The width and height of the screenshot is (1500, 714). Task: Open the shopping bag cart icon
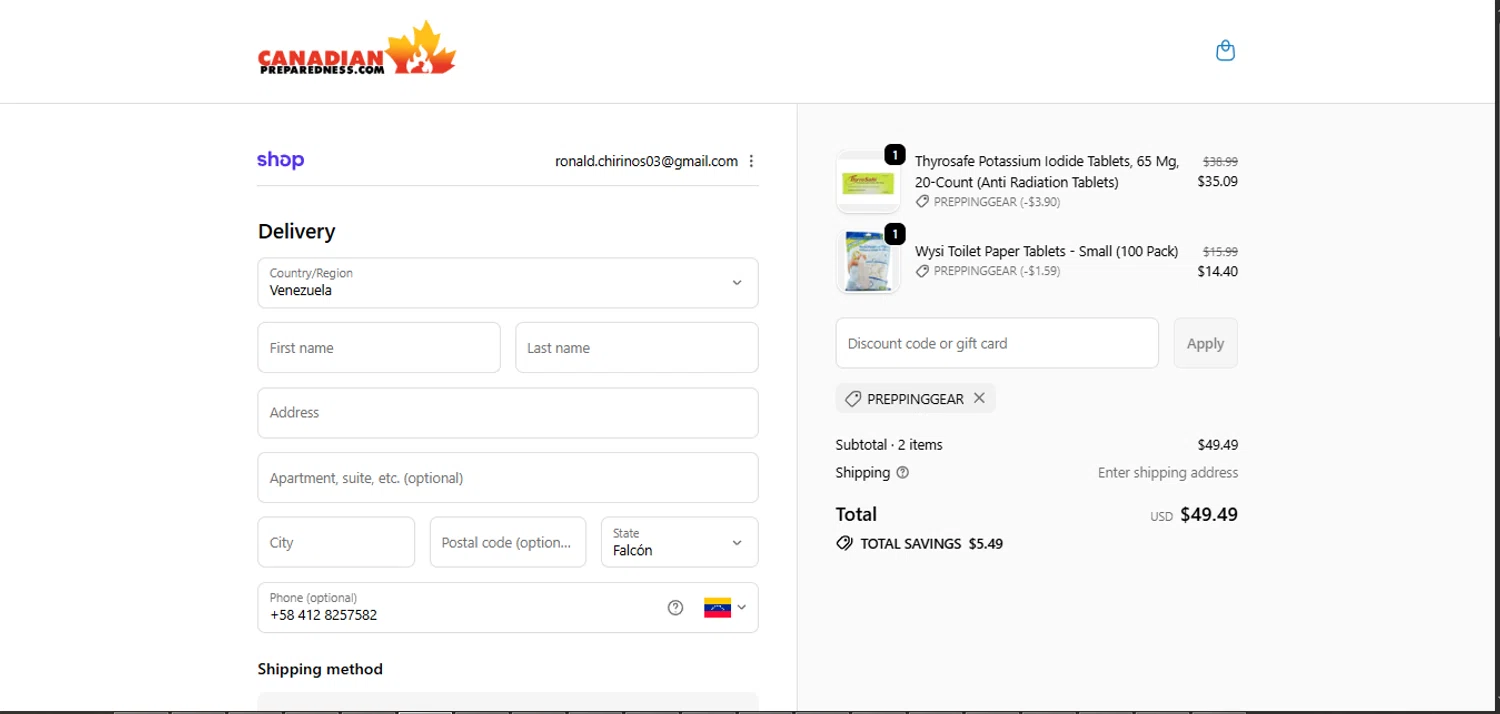pos(1225,50)
